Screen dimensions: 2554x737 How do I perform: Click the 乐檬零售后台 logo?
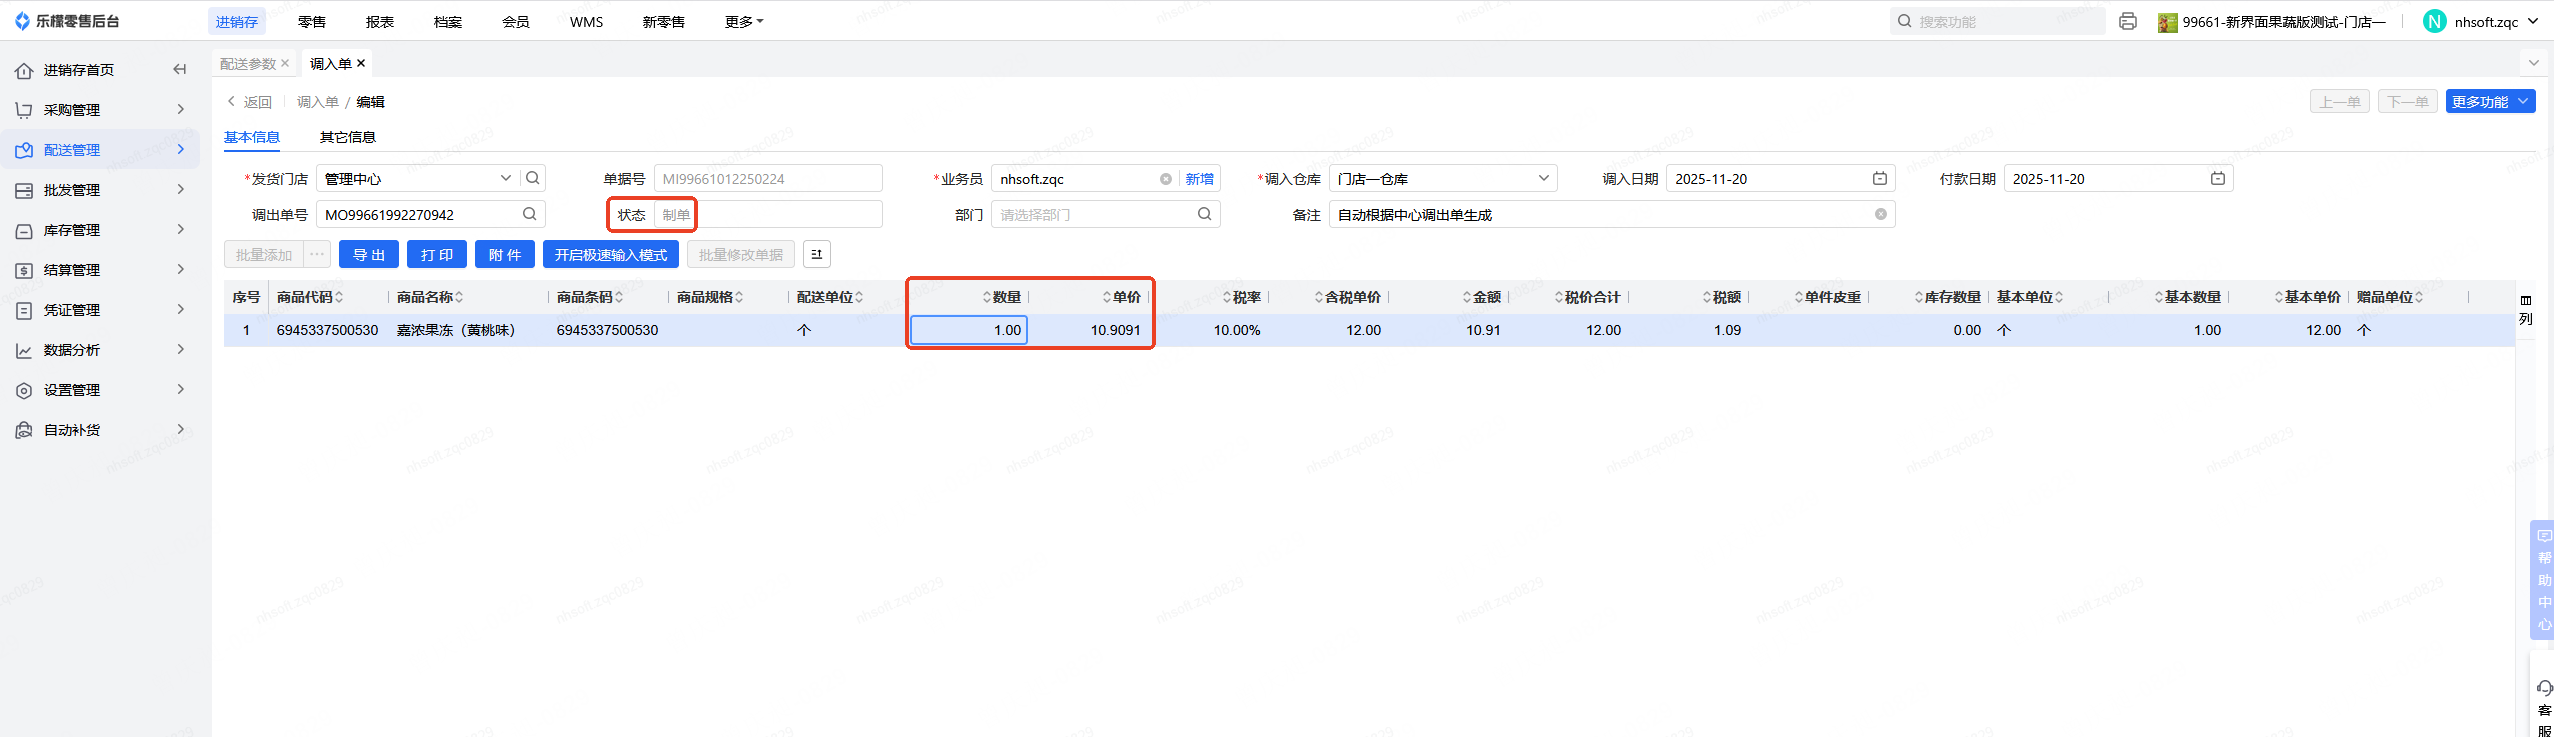coord(67,21)
